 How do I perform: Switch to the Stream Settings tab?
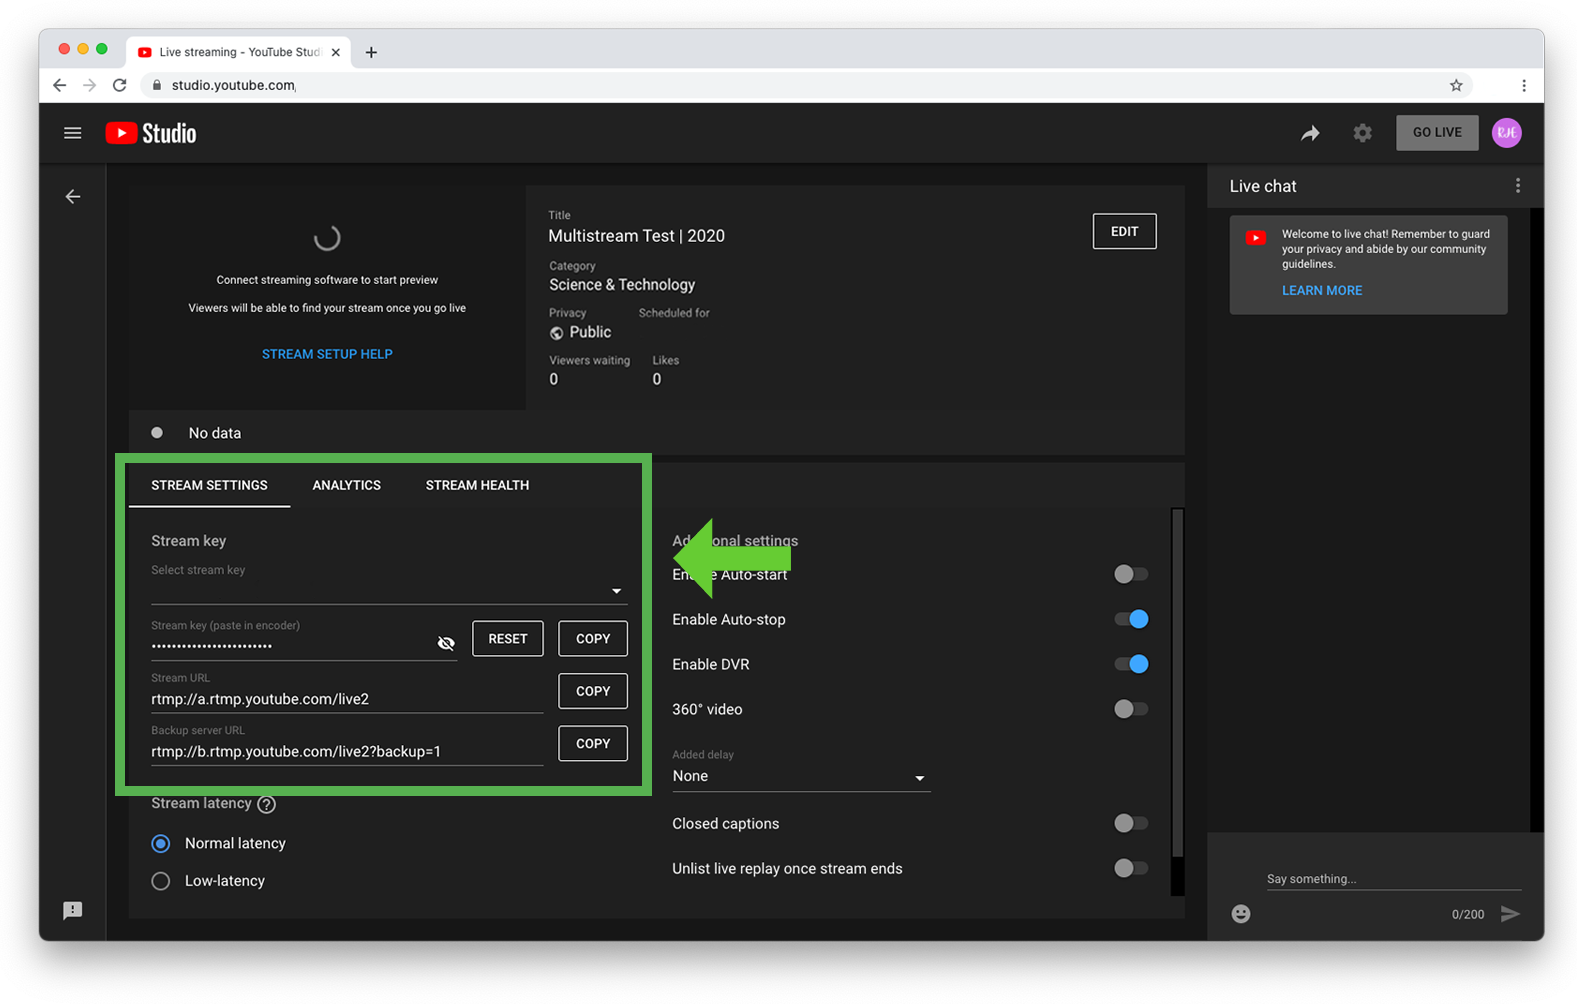(209, 485)
